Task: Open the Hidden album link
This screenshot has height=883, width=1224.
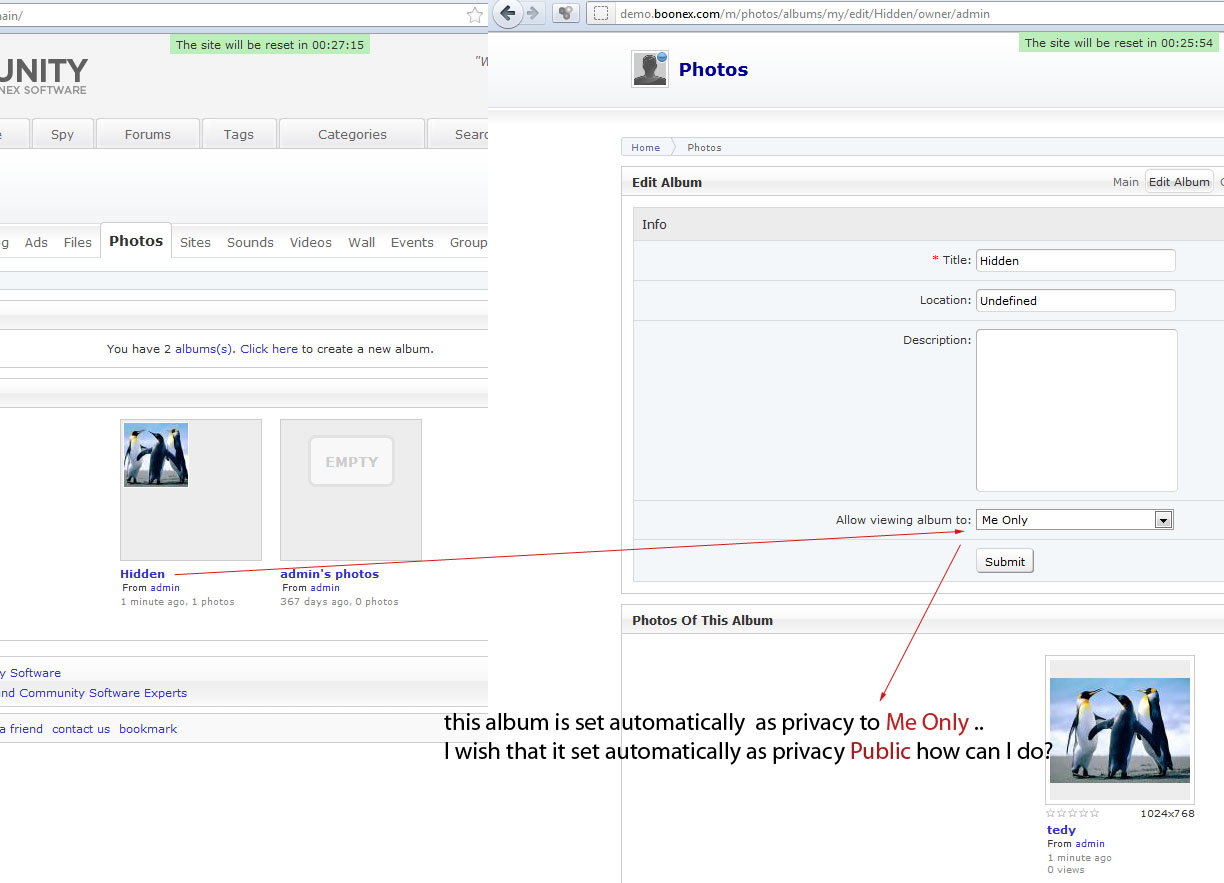Action: pyautogui.click(x=142, y=574)
